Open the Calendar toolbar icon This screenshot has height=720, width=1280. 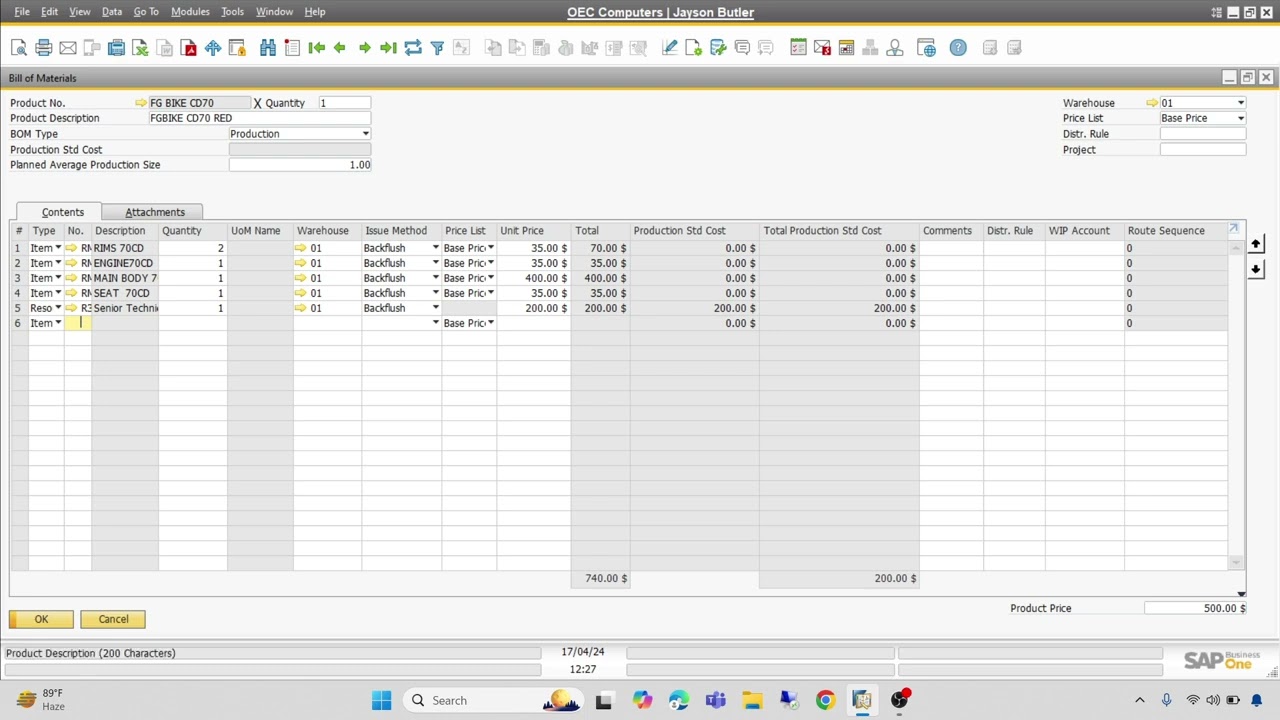click(x=846, y=48)
